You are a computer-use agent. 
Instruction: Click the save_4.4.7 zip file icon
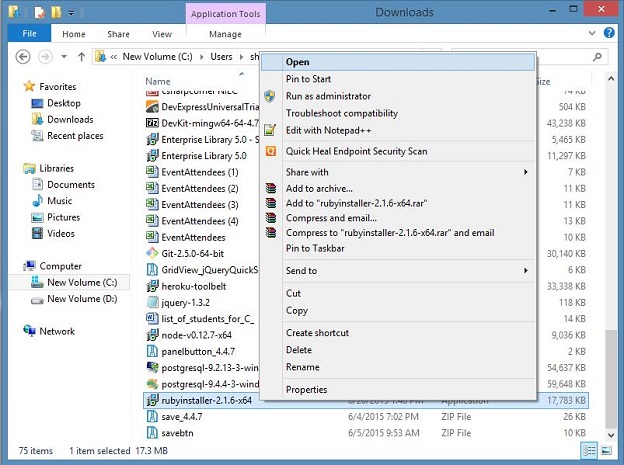coord(152,416)
